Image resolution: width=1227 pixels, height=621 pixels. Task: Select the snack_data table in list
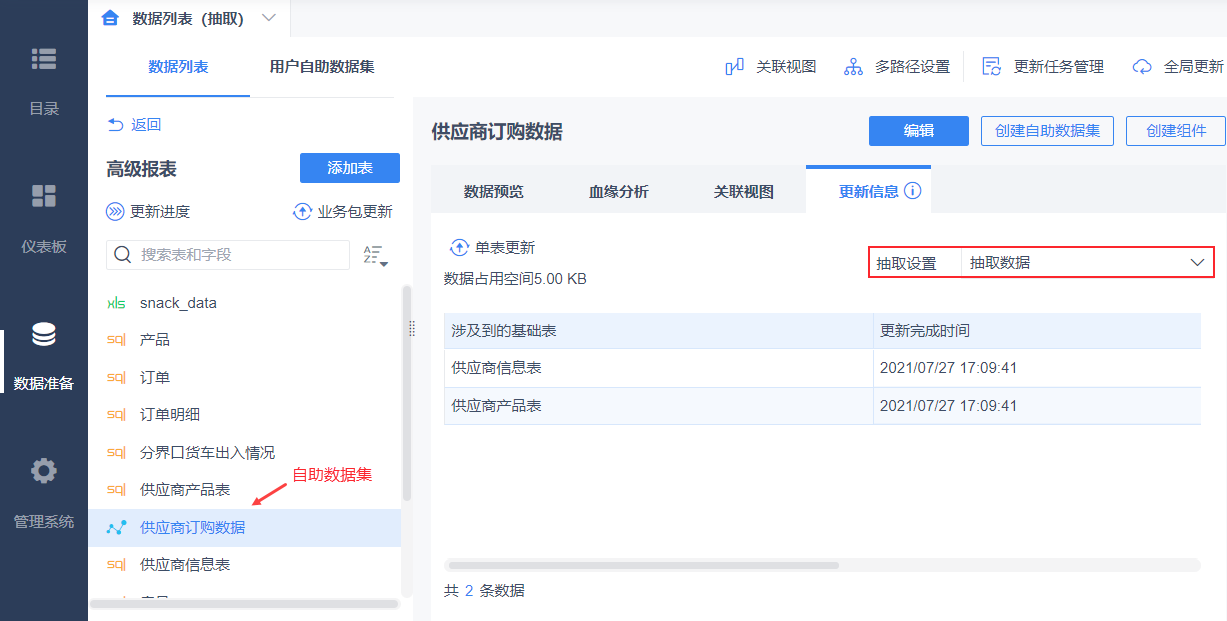[178, 303]
